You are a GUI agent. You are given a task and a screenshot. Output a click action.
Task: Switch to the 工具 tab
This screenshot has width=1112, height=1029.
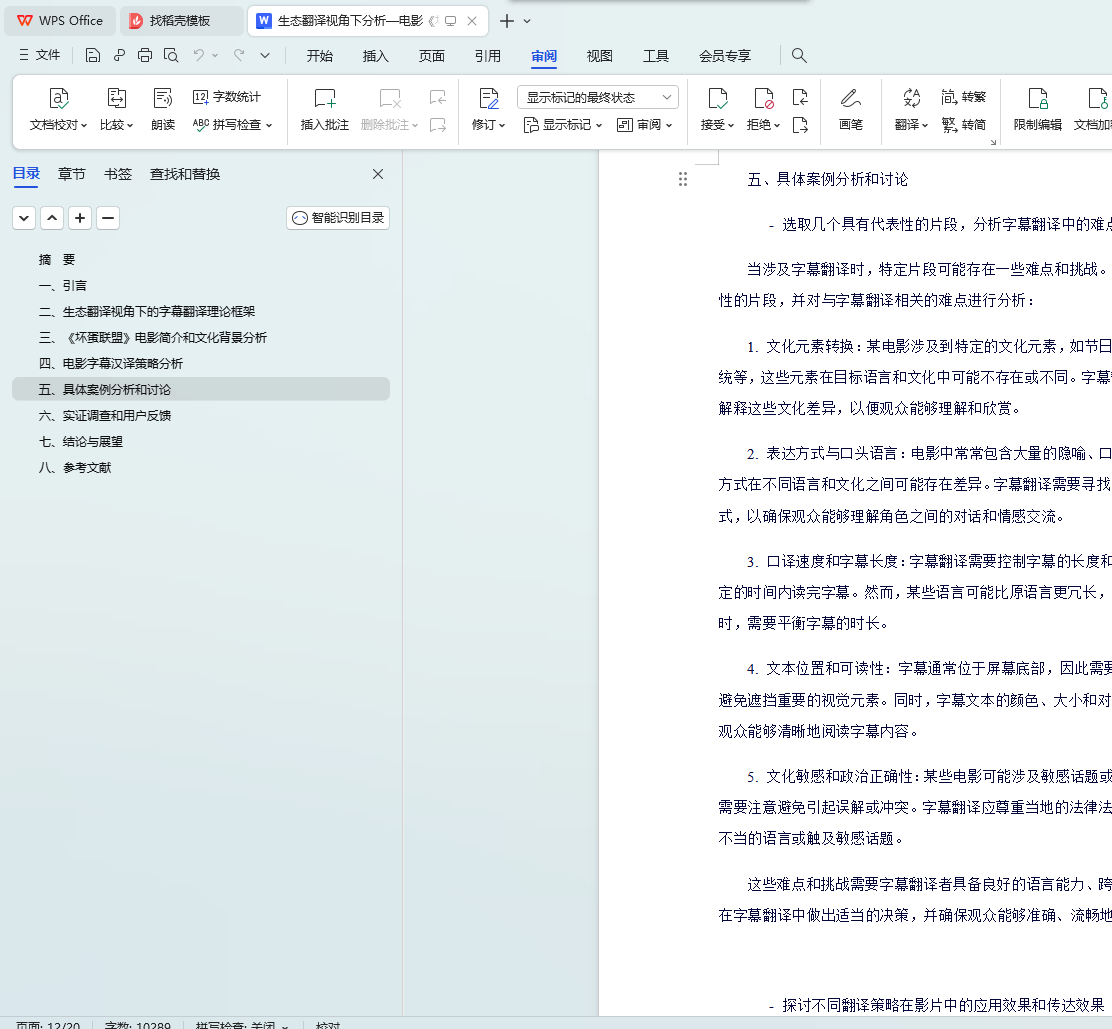click(655, 56)
